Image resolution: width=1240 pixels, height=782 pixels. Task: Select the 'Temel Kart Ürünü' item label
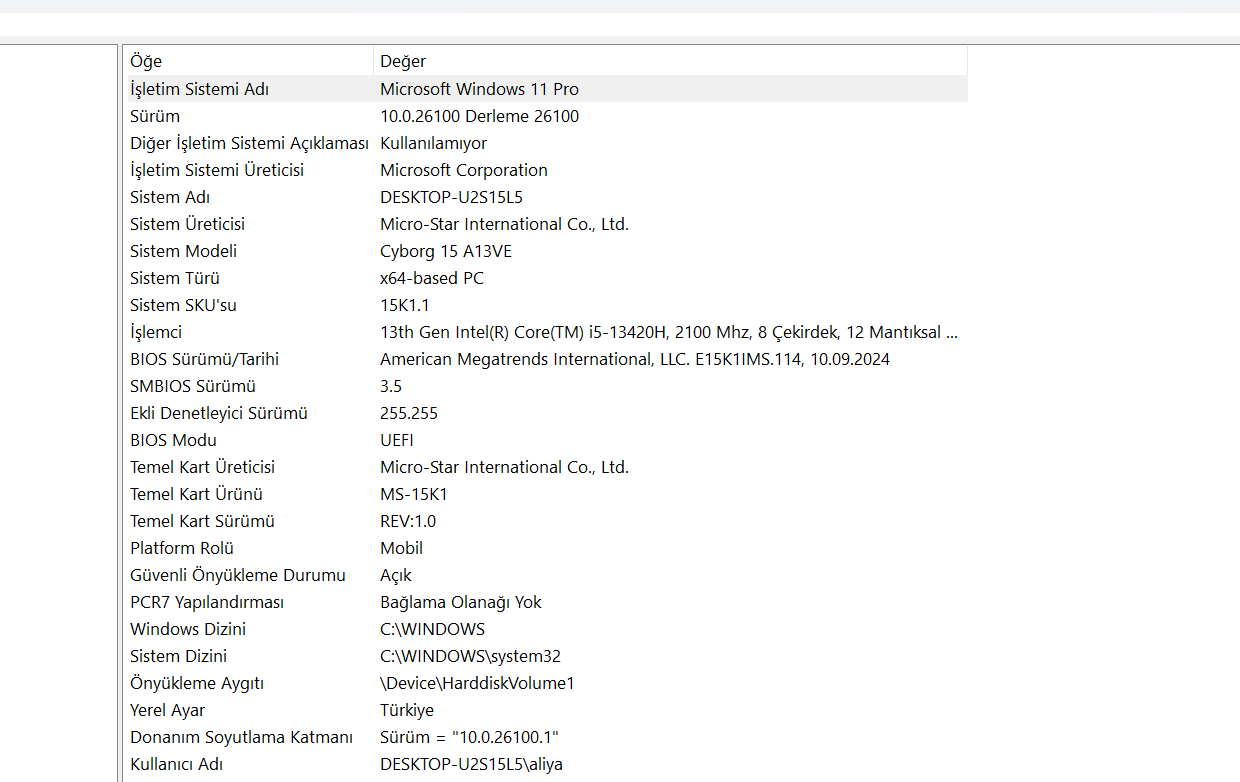(x=196, y=494)
